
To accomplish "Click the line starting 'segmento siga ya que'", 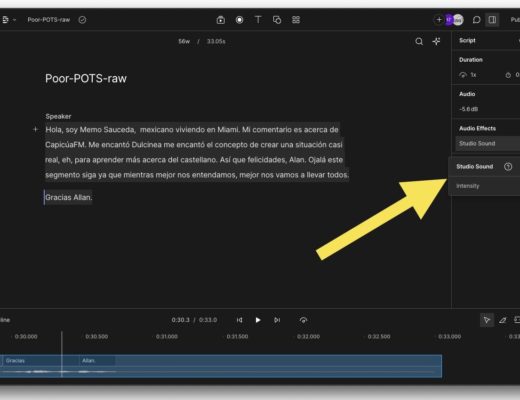I will [197, 175].
